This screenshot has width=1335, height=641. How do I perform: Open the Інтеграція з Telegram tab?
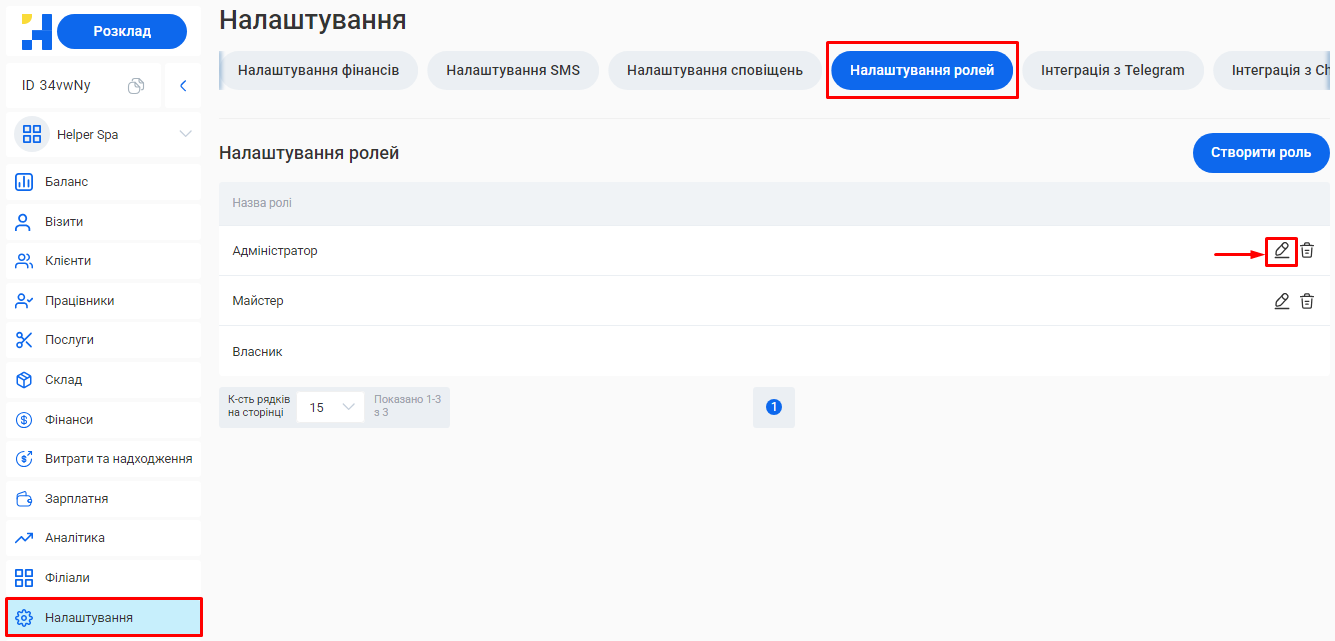1112,70
